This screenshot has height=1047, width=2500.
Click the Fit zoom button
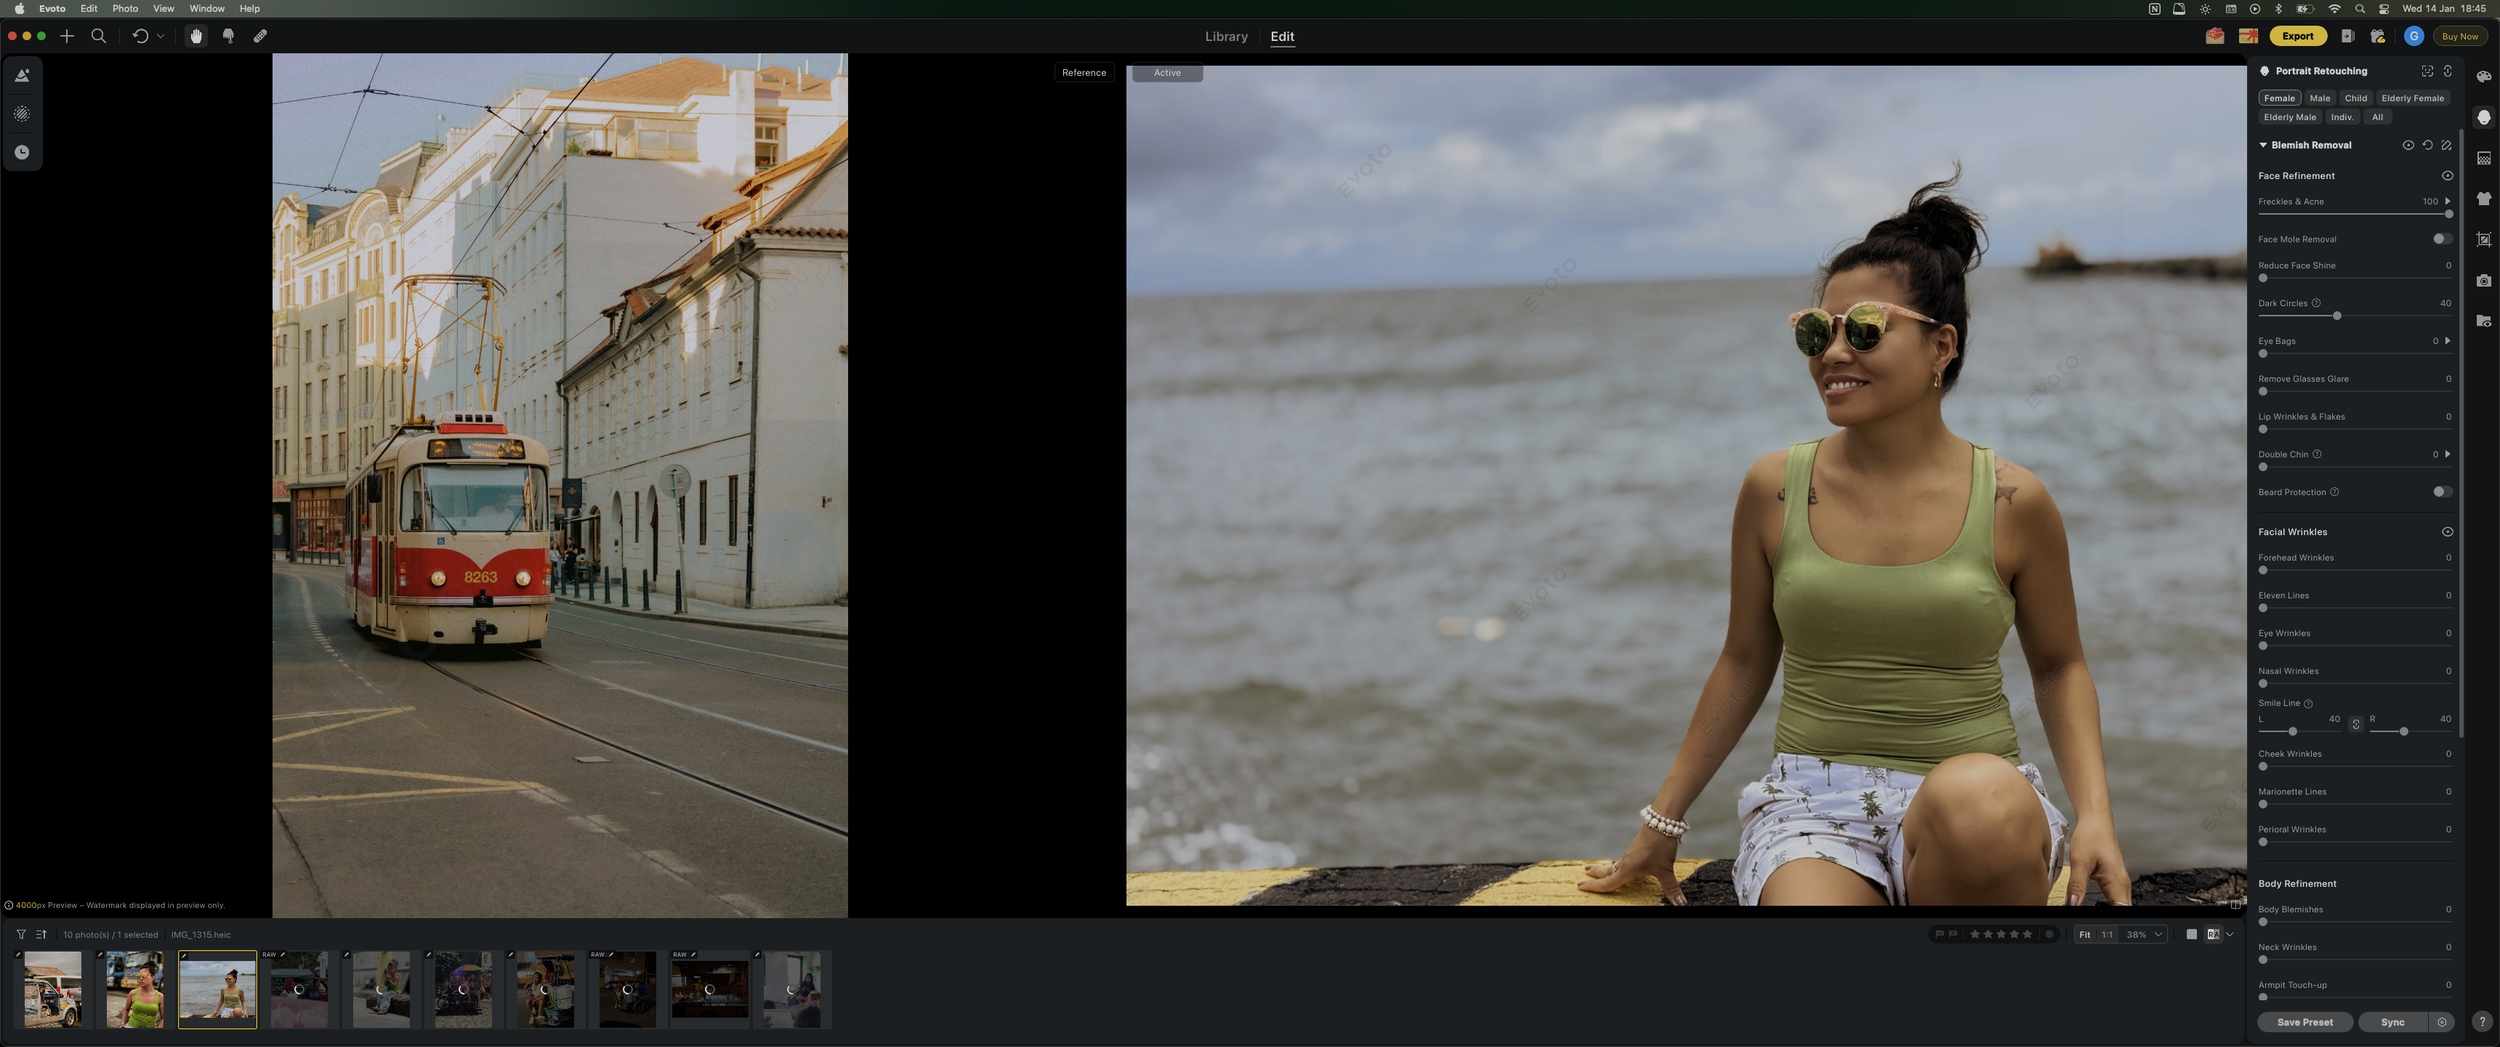pyautogui.click(x=2084, y=934)
